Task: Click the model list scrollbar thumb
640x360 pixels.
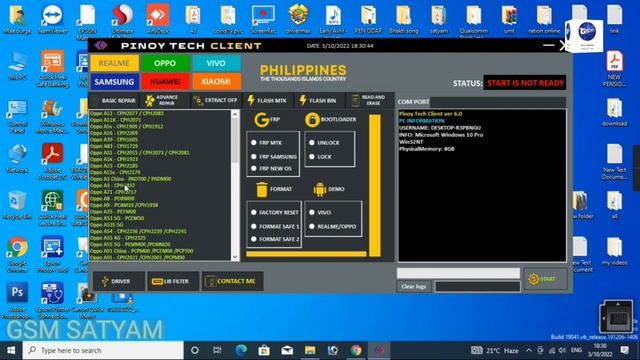Action: (235, 140)
